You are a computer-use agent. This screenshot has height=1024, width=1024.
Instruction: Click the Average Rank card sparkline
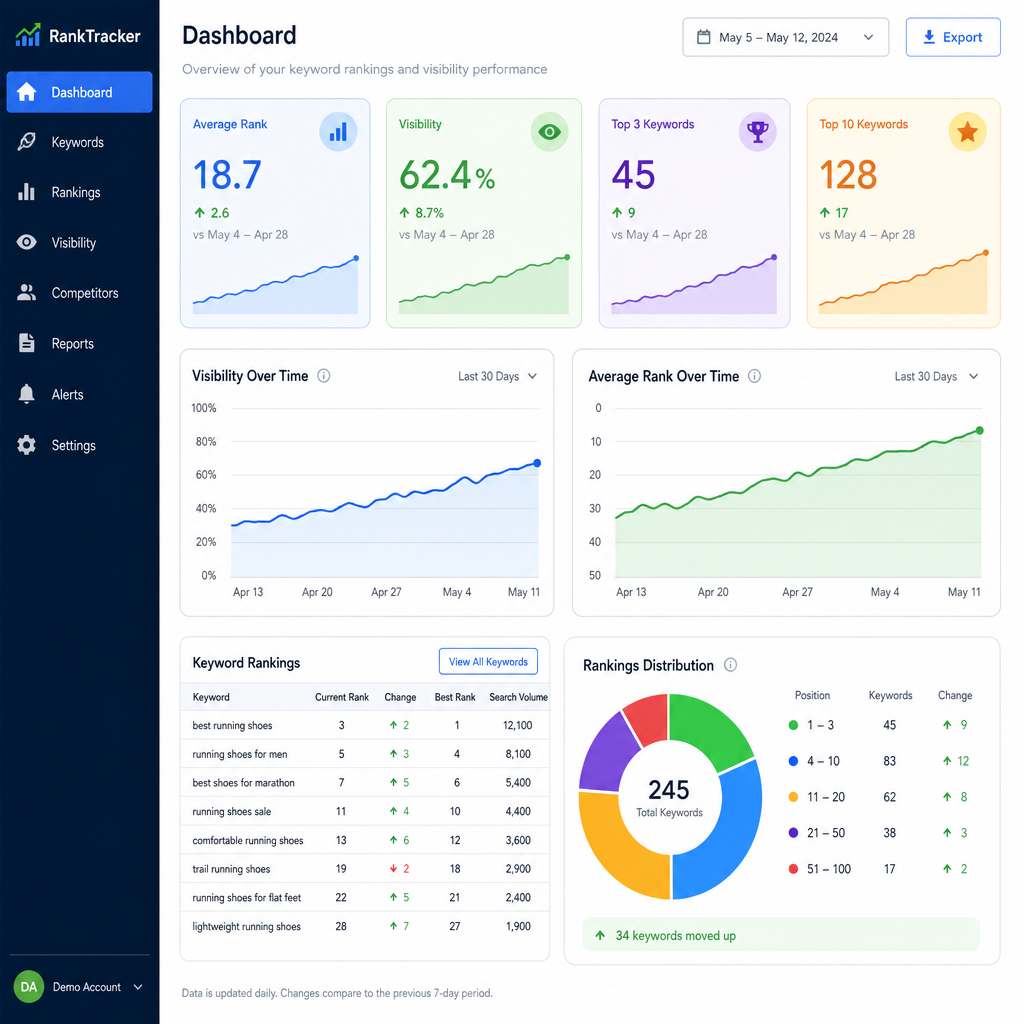point(275,286)
